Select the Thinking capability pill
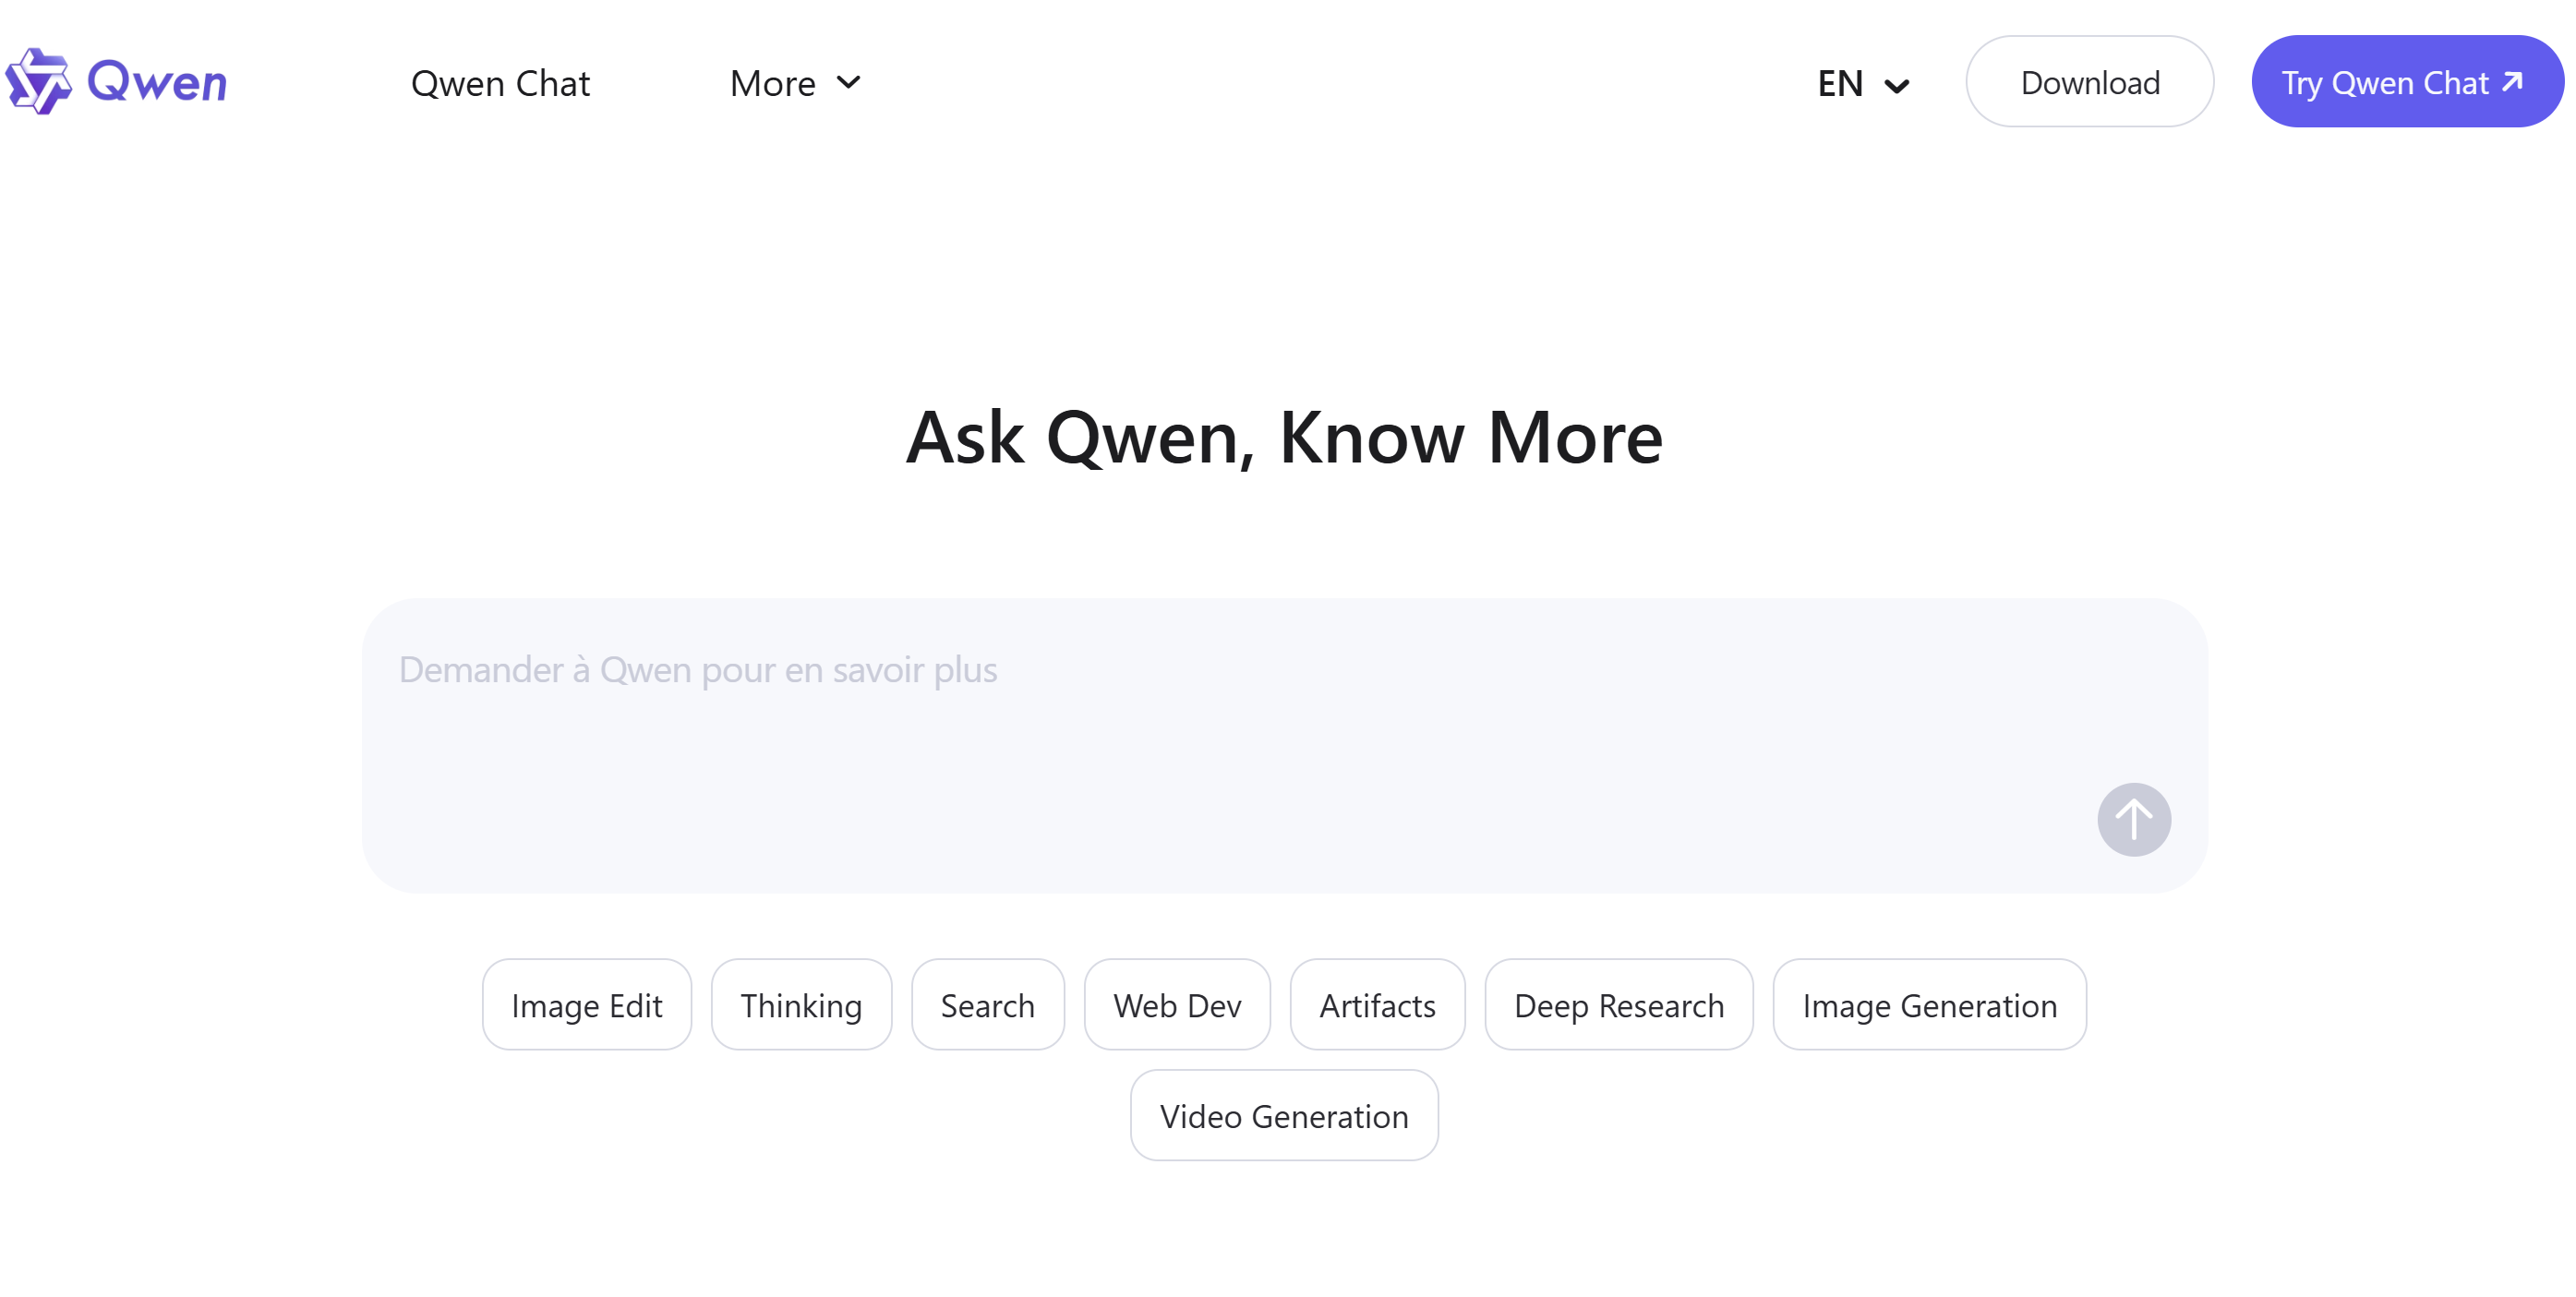2576x1297 pixels. pos(800,1004)
